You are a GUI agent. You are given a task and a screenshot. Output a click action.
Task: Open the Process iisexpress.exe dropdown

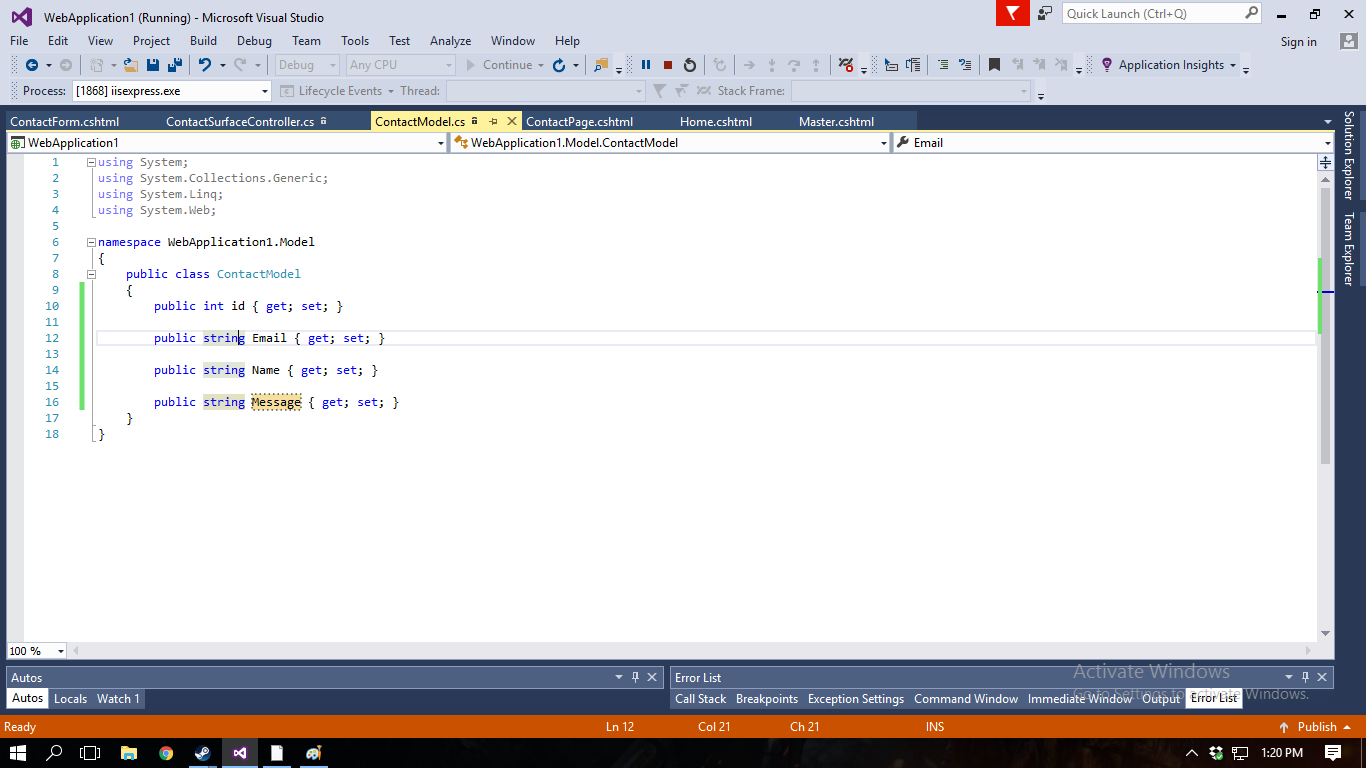point(265,91)
